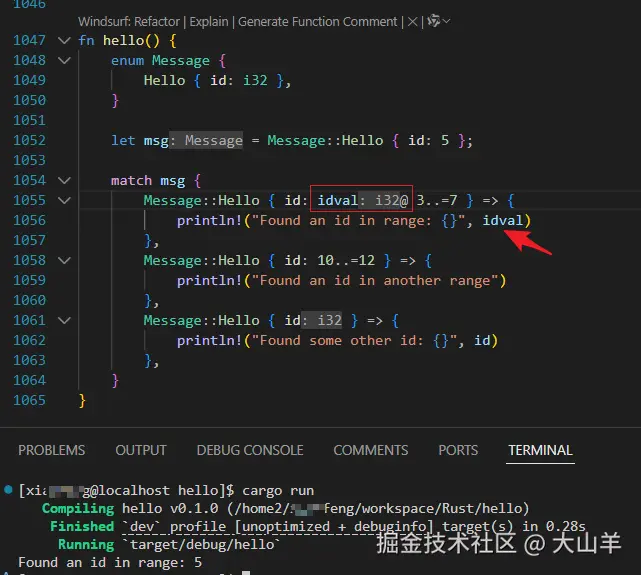Show the PORTS panel tab
The height and width of the screenshot is (575, 641).
(x=458, y=450)
